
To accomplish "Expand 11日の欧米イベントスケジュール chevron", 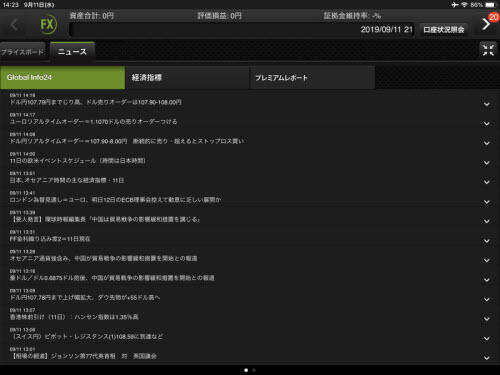I will (x=487, y=163).
